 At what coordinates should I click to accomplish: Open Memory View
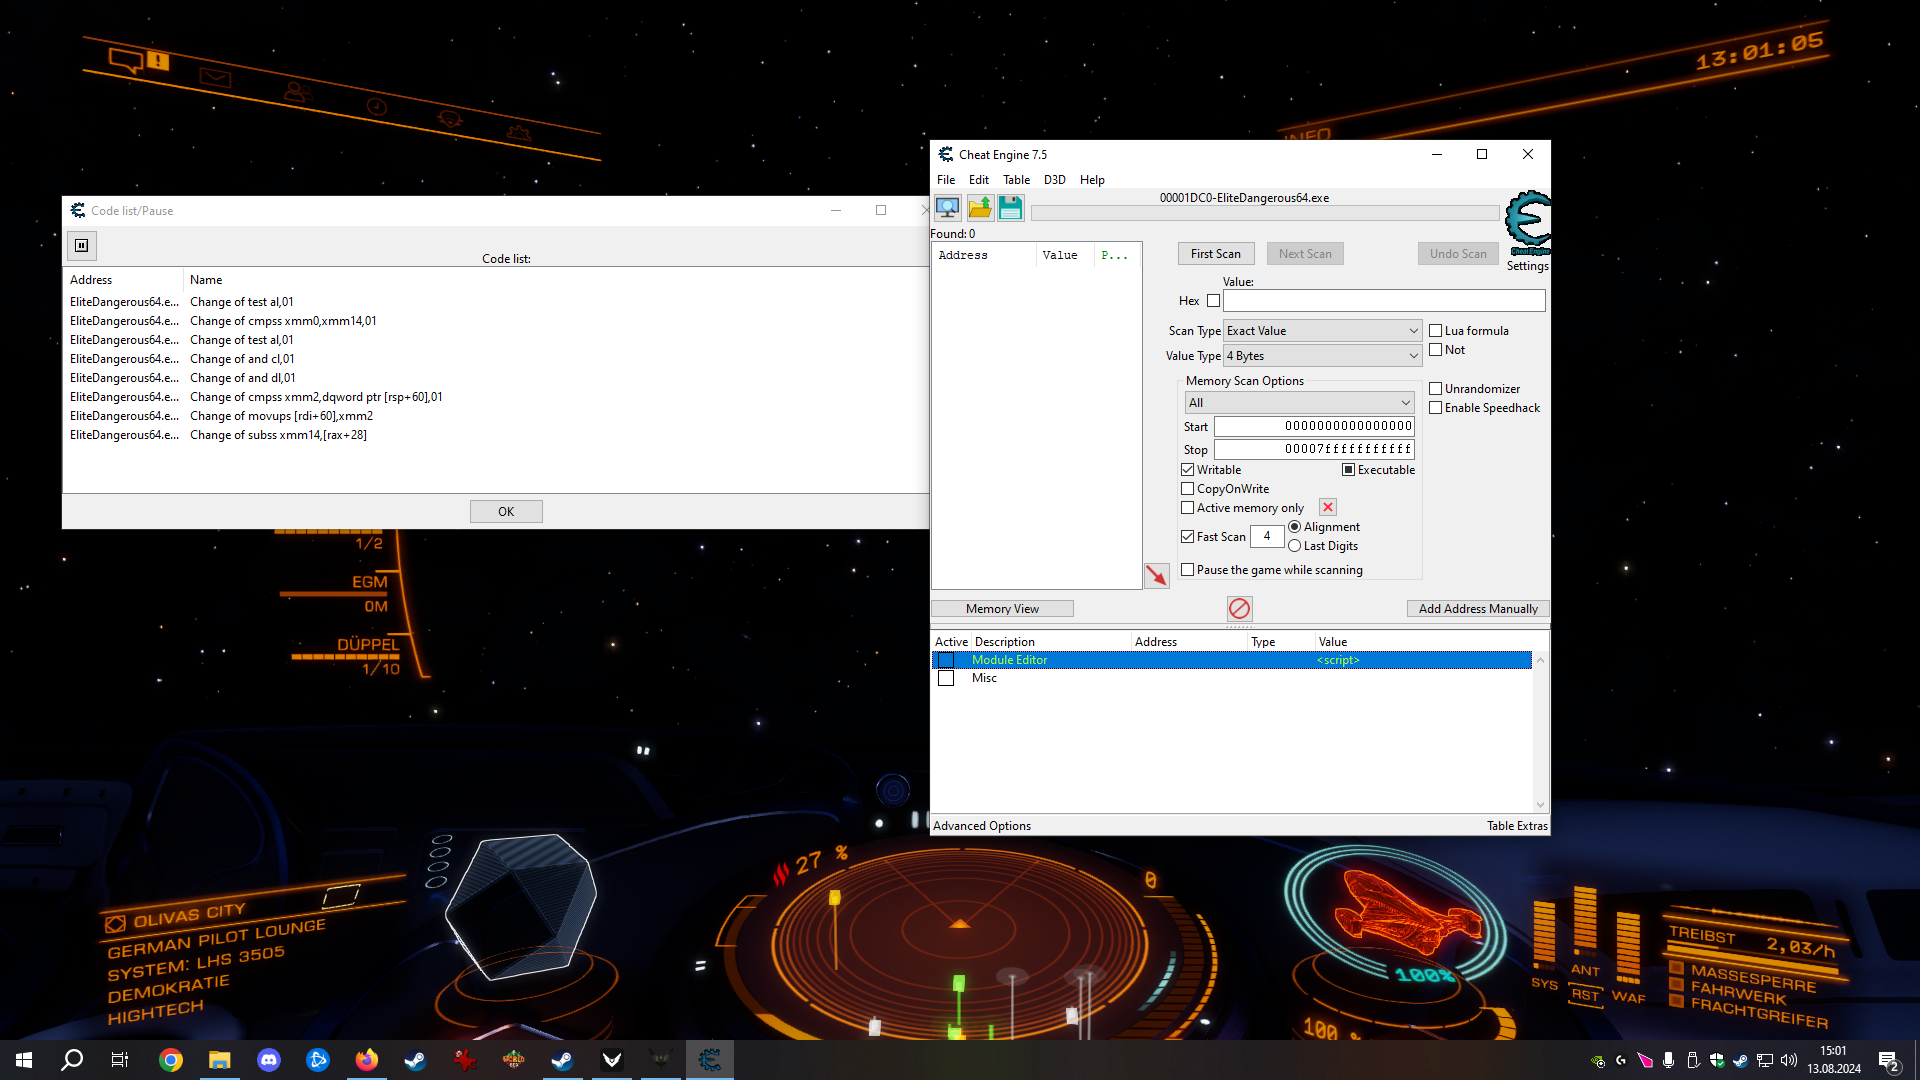click(x=1002, y=609)
